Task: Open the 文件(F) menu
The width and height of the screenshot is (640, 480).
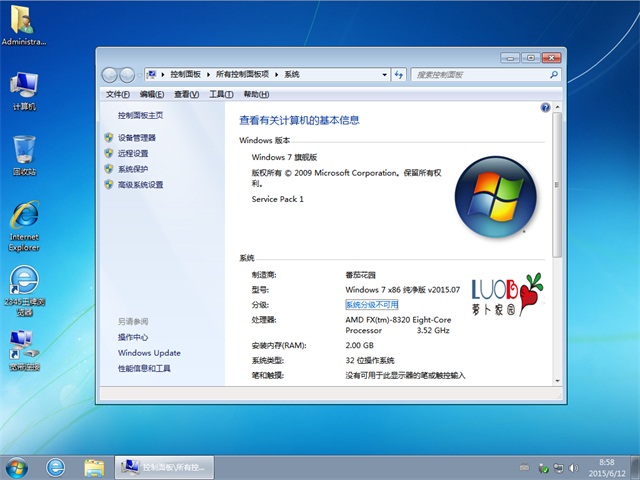Action: point(118,94)
